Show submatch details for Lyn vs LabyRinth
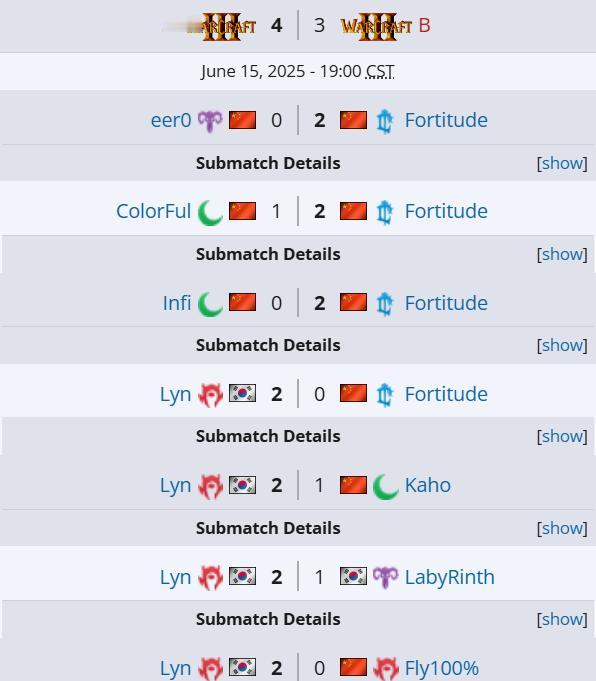 click(562, 619)
